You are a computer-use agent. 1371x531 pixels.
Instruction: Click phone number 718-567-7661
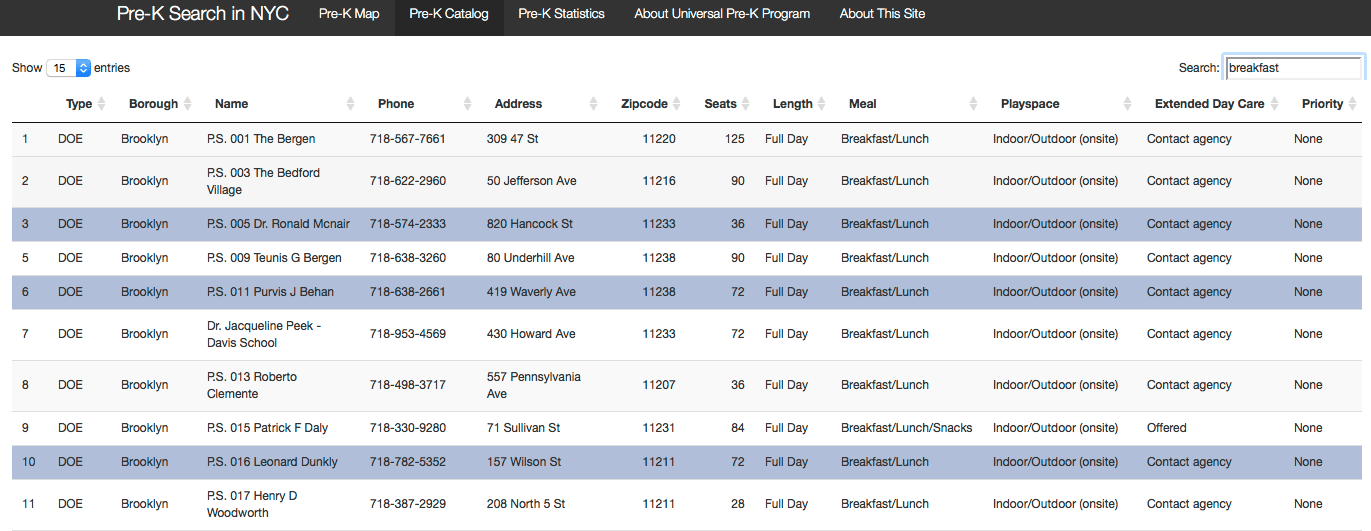(x=408, y=139)
